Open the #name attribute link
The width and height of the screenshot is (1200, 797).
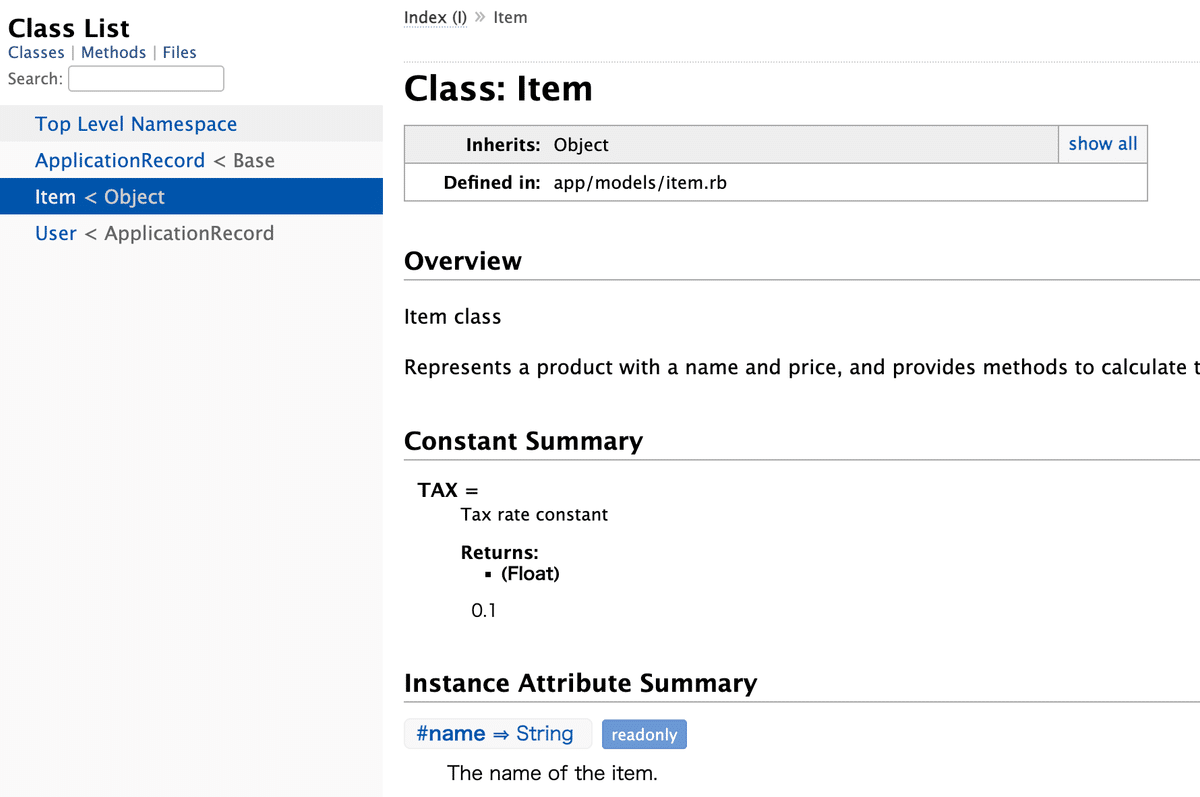pyautogui.click(x=494, y=734)
